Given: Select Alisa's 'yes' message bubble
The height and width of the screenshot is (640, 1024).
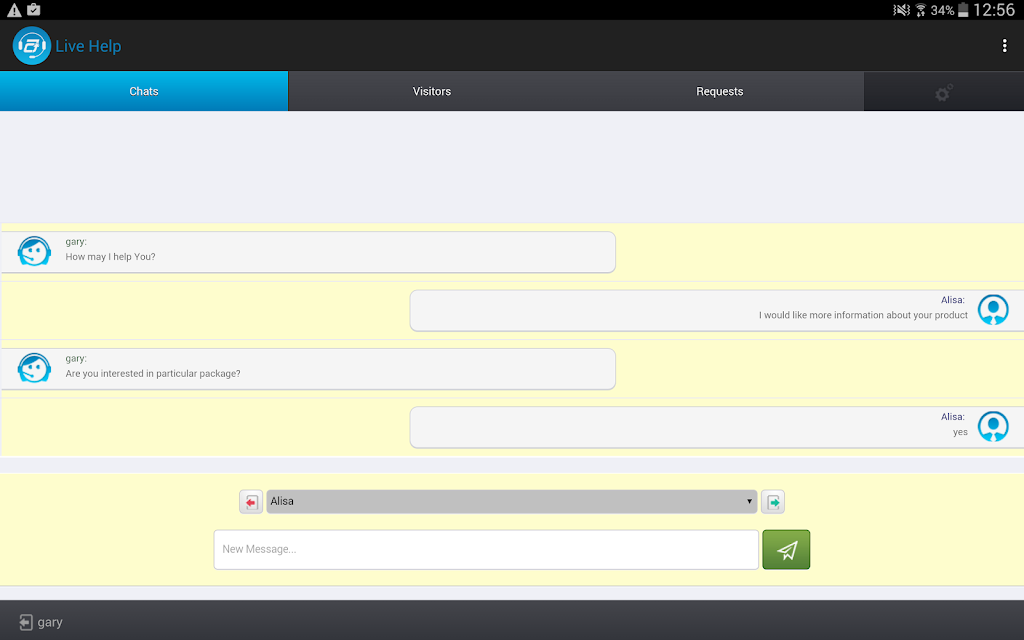Looking at the screenshot, I should (x=716, y=428).
